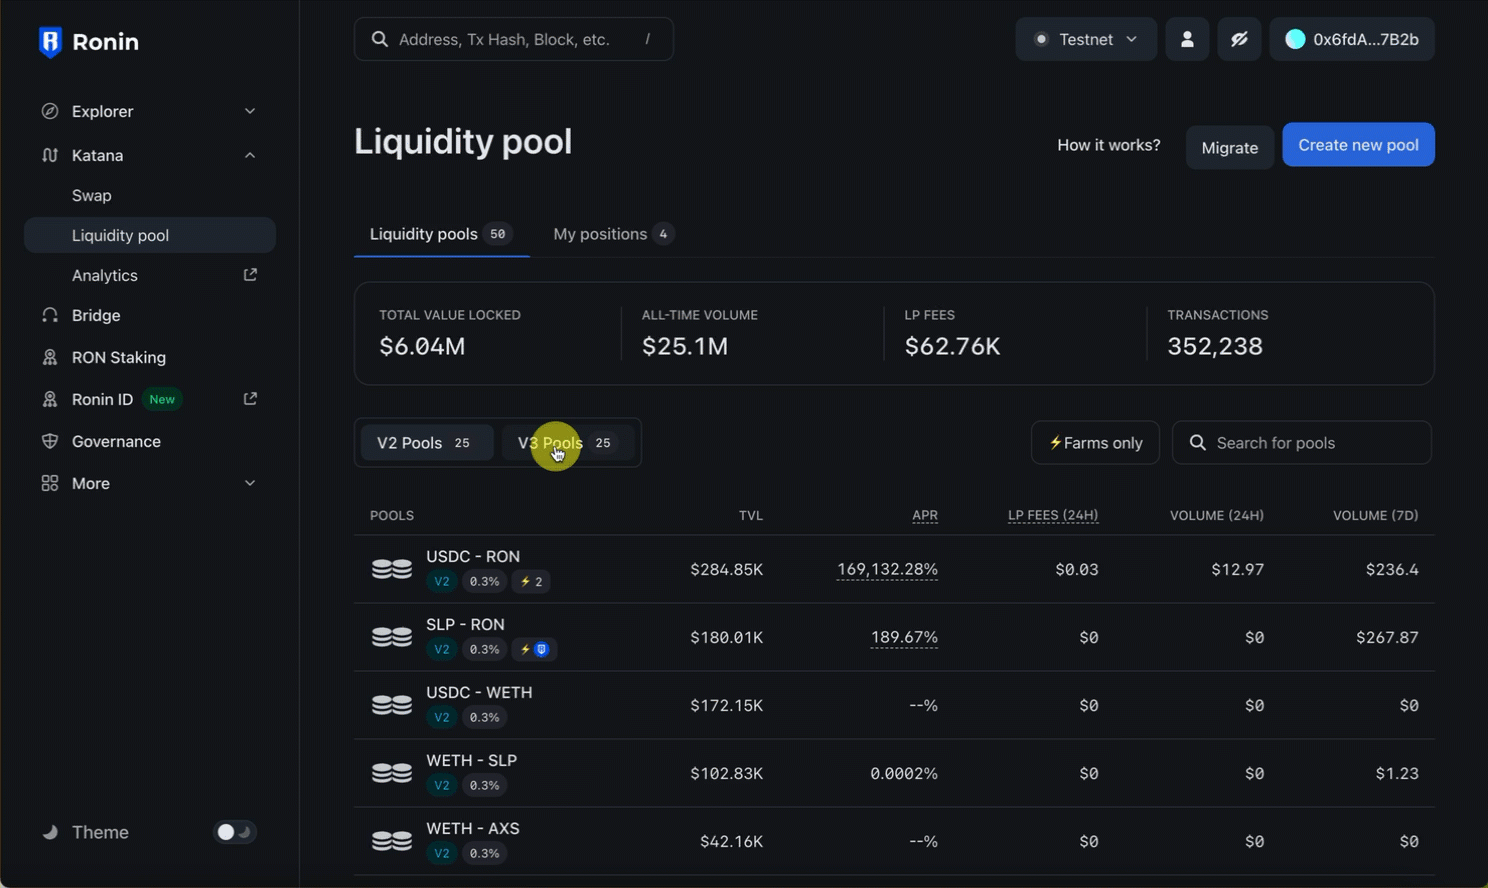The image size is (1488, 888).
Task: Expand the More sidebar menu
Action: coord(250,483)
